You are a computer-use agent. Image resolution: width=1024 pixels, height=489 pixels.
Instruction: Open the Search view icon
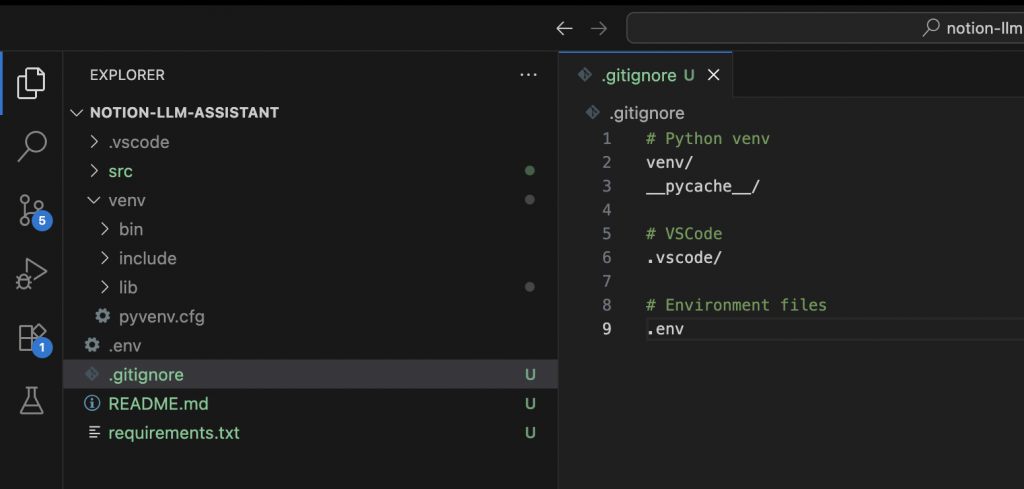32,146
